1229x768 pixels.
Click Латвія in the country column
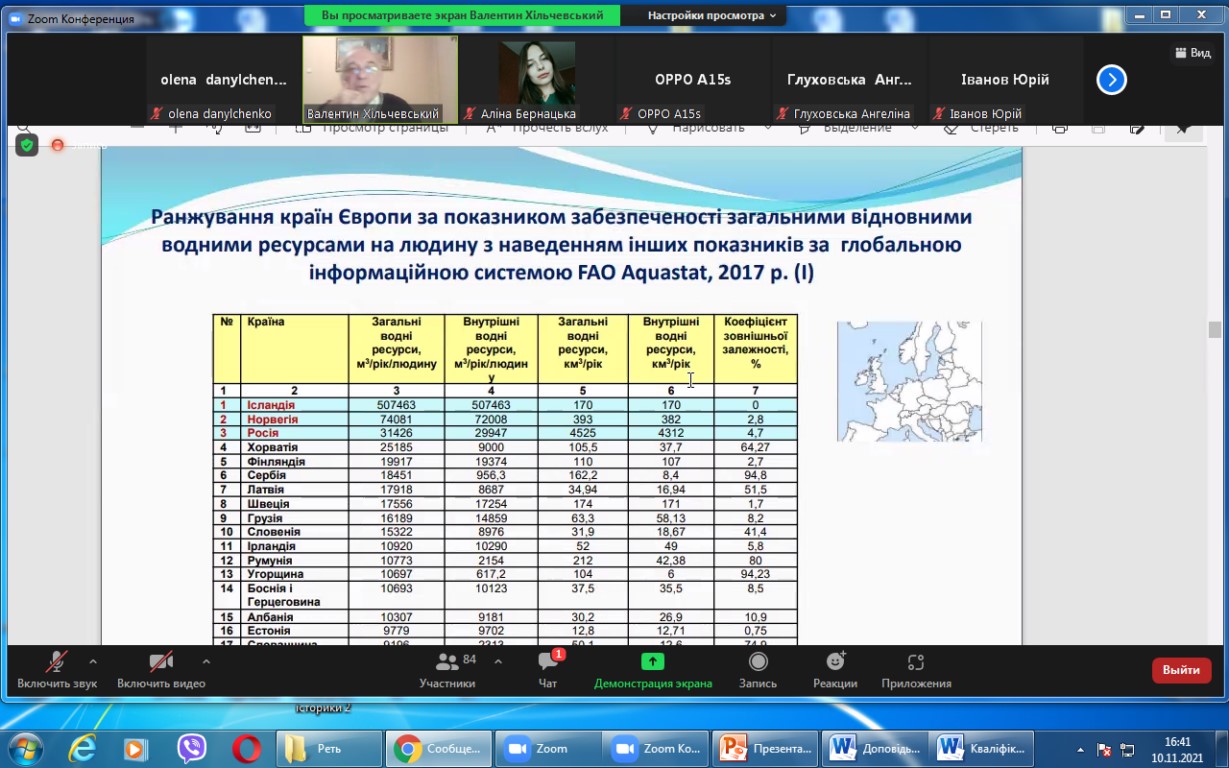[x=265, y=489]
